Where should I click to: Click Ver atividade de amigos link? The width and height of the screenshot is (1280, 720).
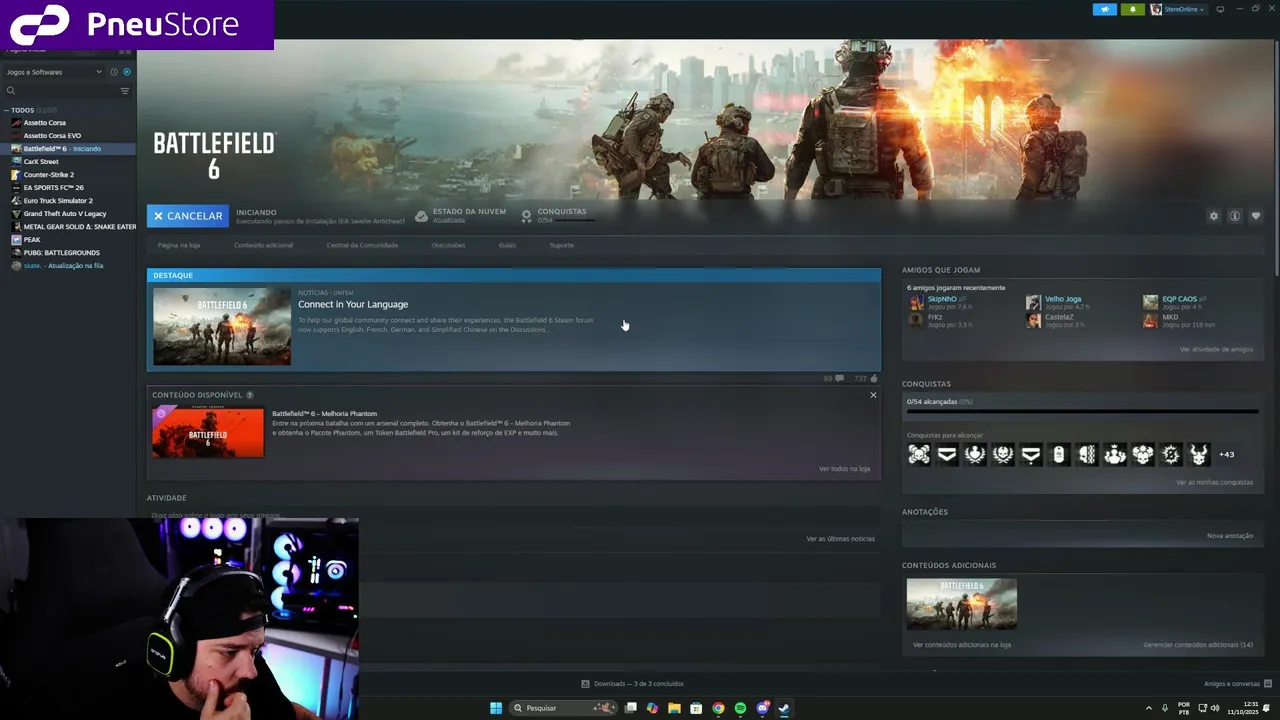(1216, 350)
